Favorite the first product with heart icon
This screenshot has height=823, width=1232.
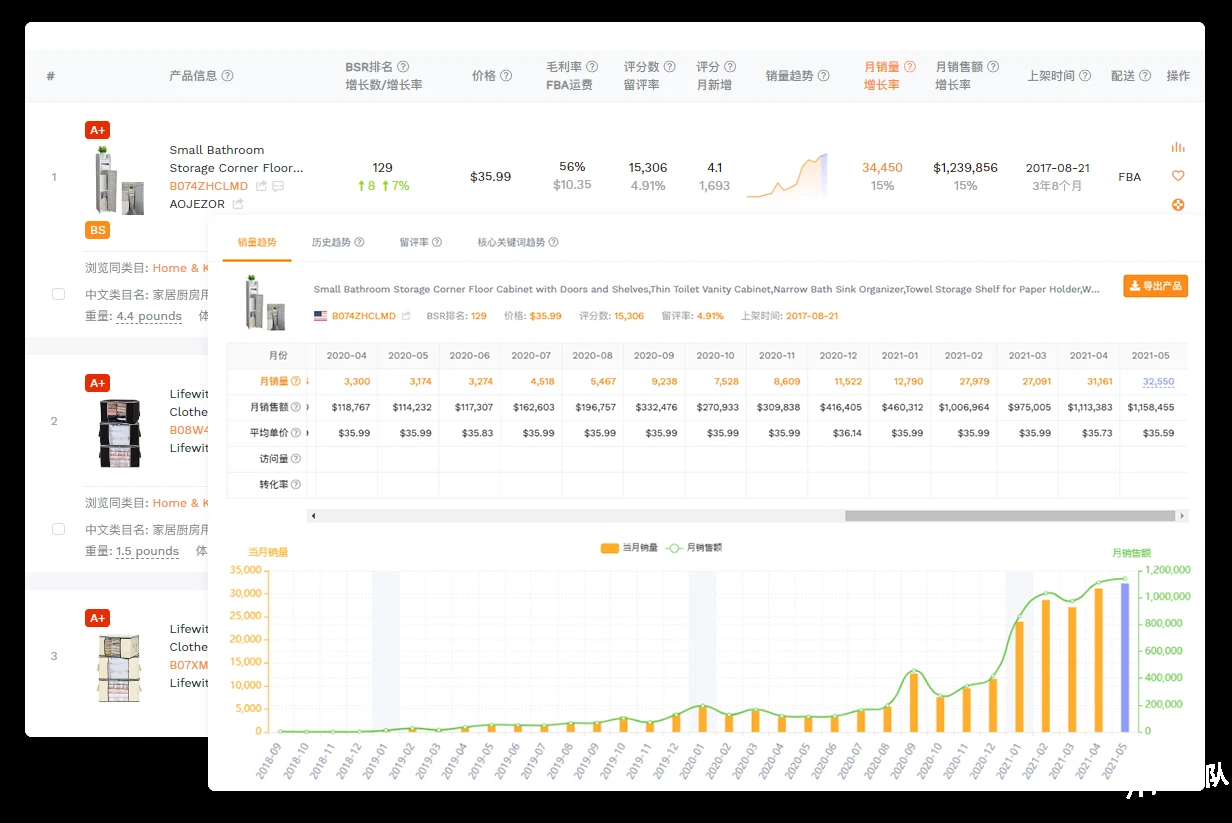pos(1178,176)
